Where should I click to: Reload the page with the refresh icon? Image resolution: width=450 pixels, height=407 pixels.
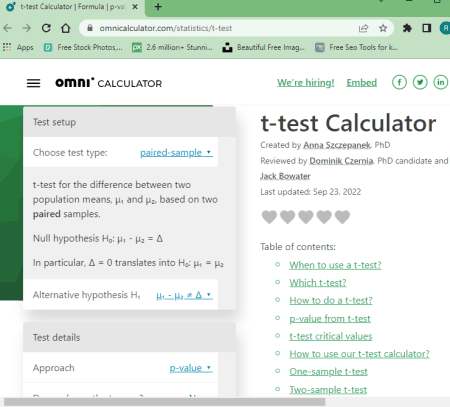pyautogui.click(x=46, y=28)
